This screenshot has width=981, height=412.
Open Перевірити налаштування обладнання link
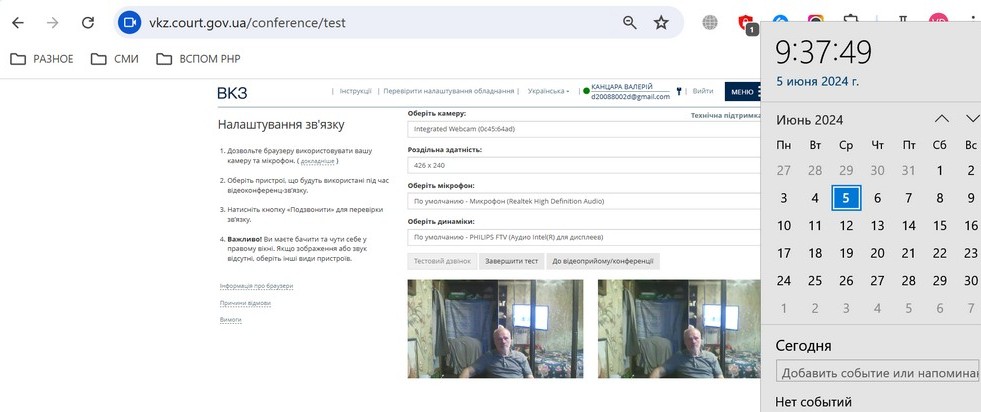(449, 91)
